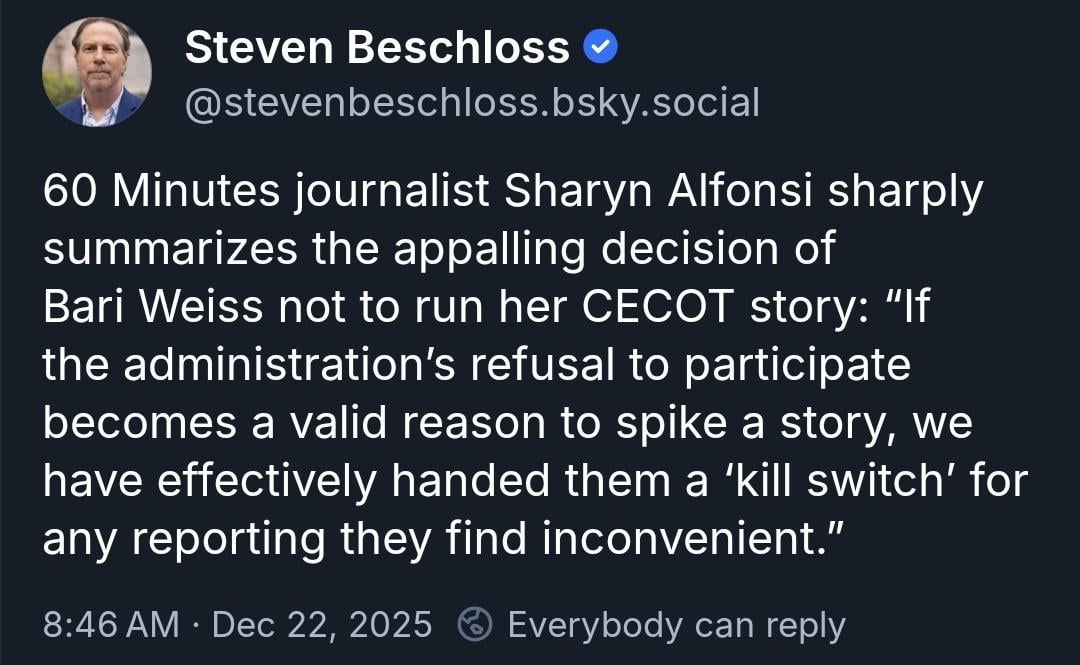
Task: Click the final word "inconvenient."
Action: point(695,539)
